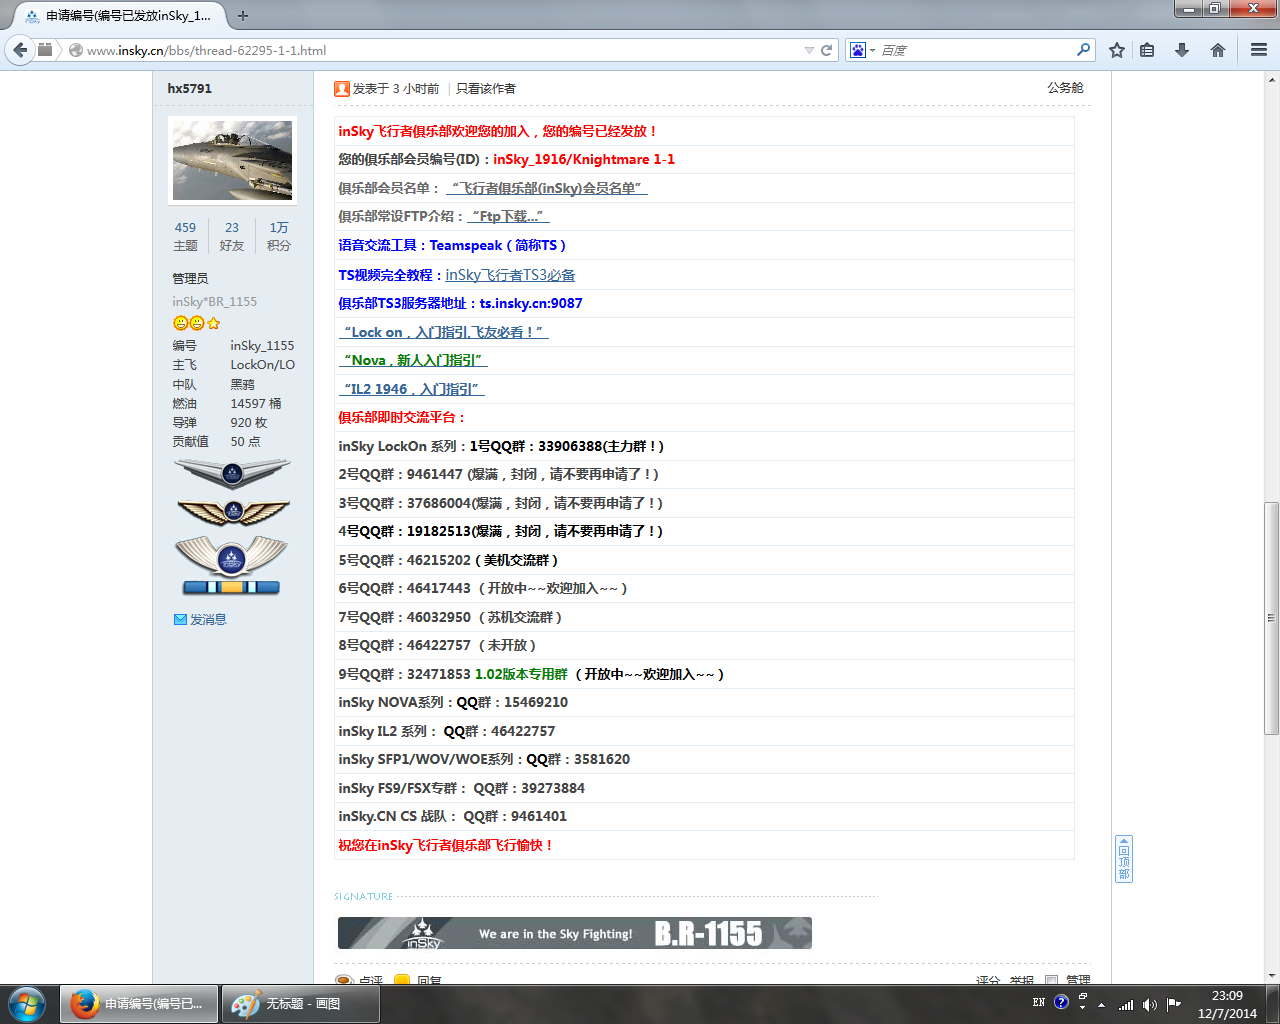Open the Windows Start menu
The width and height of the screenshot is (1280, 1024).
pyautogui.click(x=27, y=1003)
